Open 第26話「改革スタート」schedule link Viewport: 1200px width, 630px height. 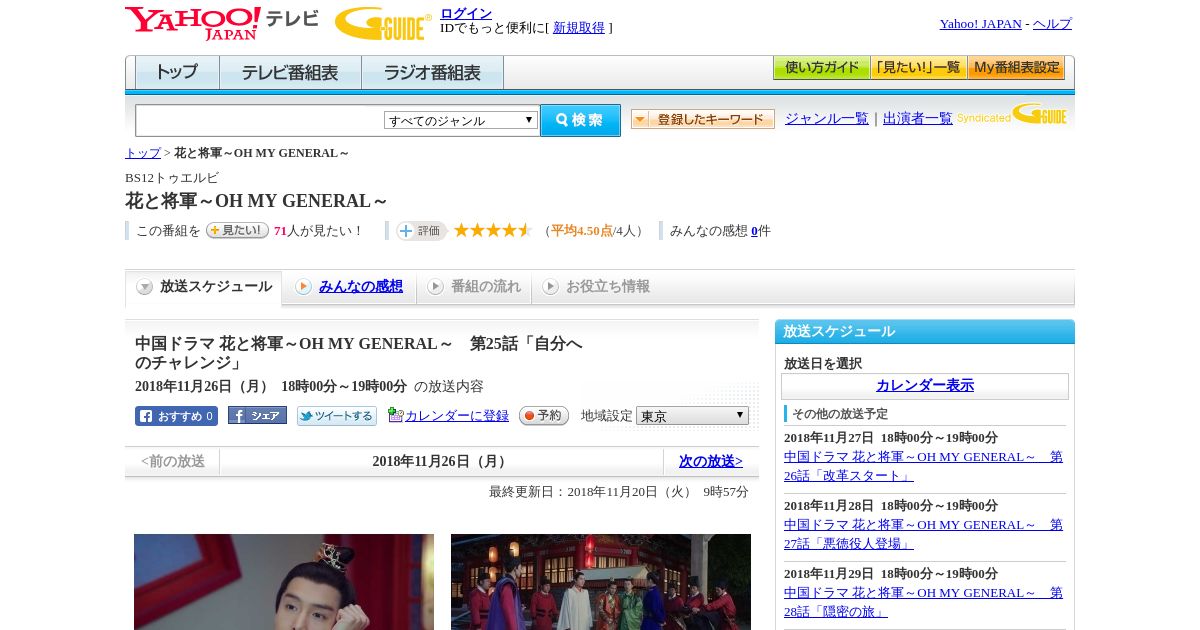(x=923, y=466)
